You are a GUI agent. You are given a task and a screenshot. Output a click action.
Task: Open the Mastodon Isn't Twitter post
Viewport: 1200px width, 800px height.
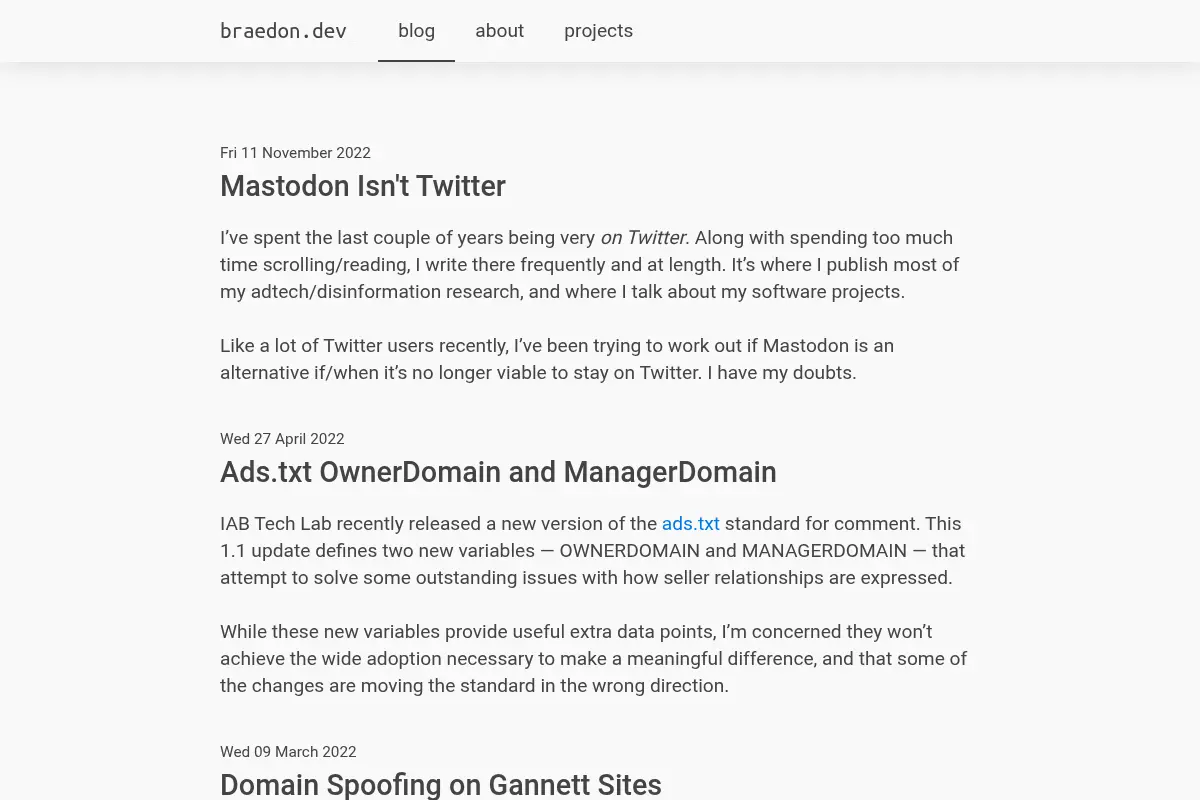tap(363, 186)
